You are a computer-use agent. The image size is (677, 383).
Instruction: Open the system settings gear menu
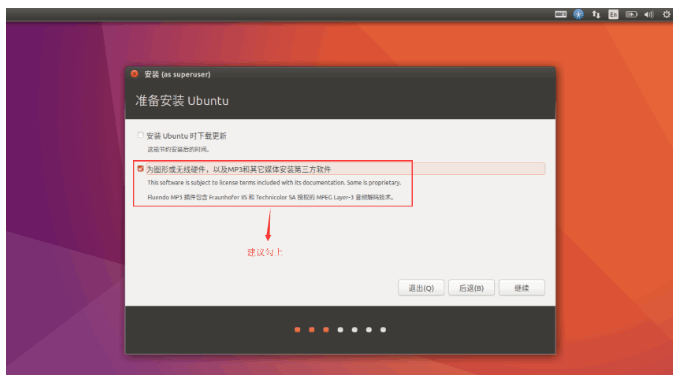pos(666,14)
